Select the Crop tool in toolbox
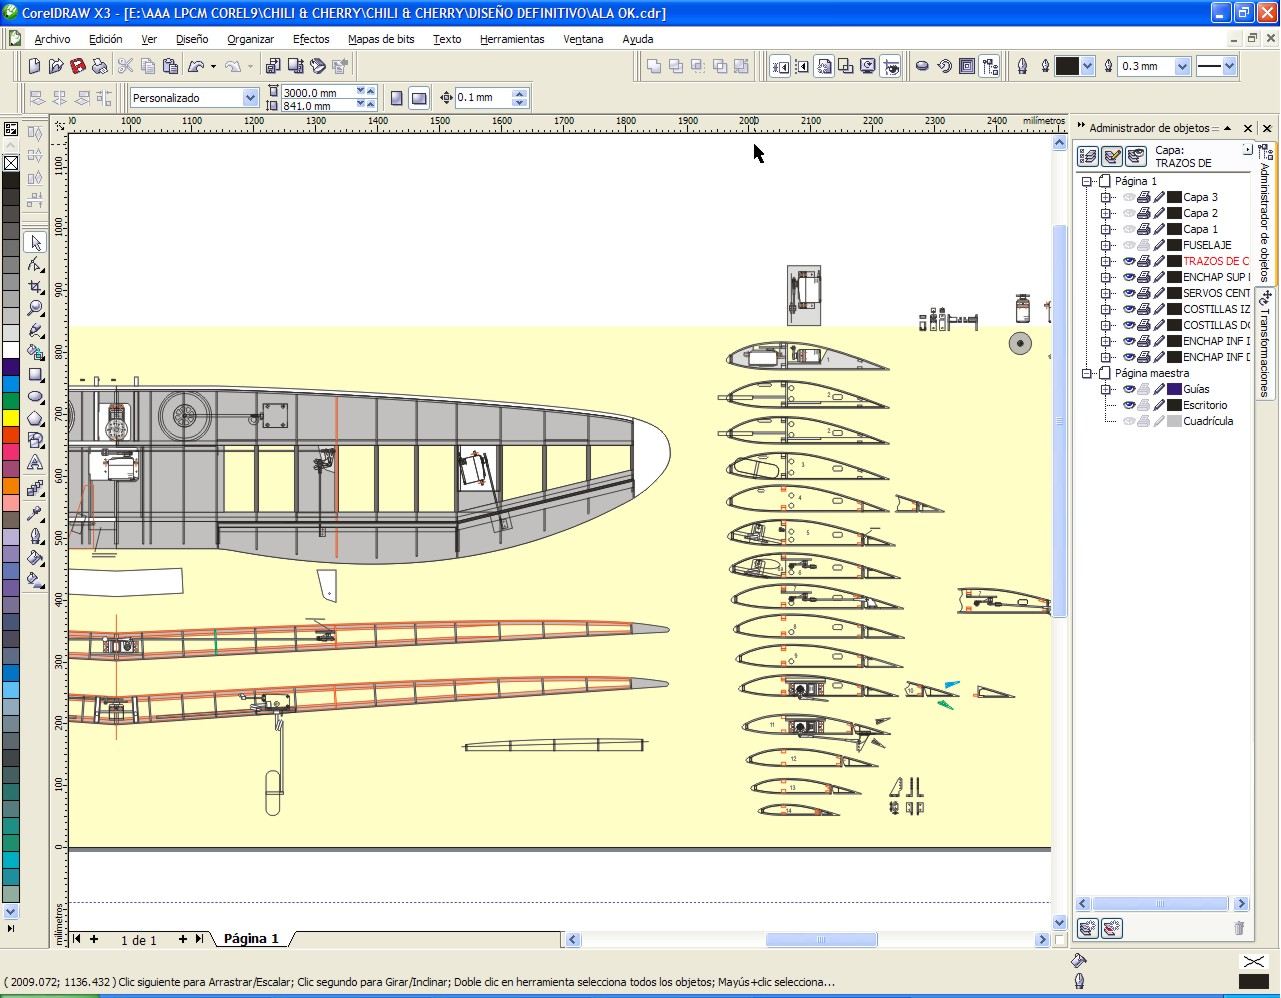 [x=36, y=287]
